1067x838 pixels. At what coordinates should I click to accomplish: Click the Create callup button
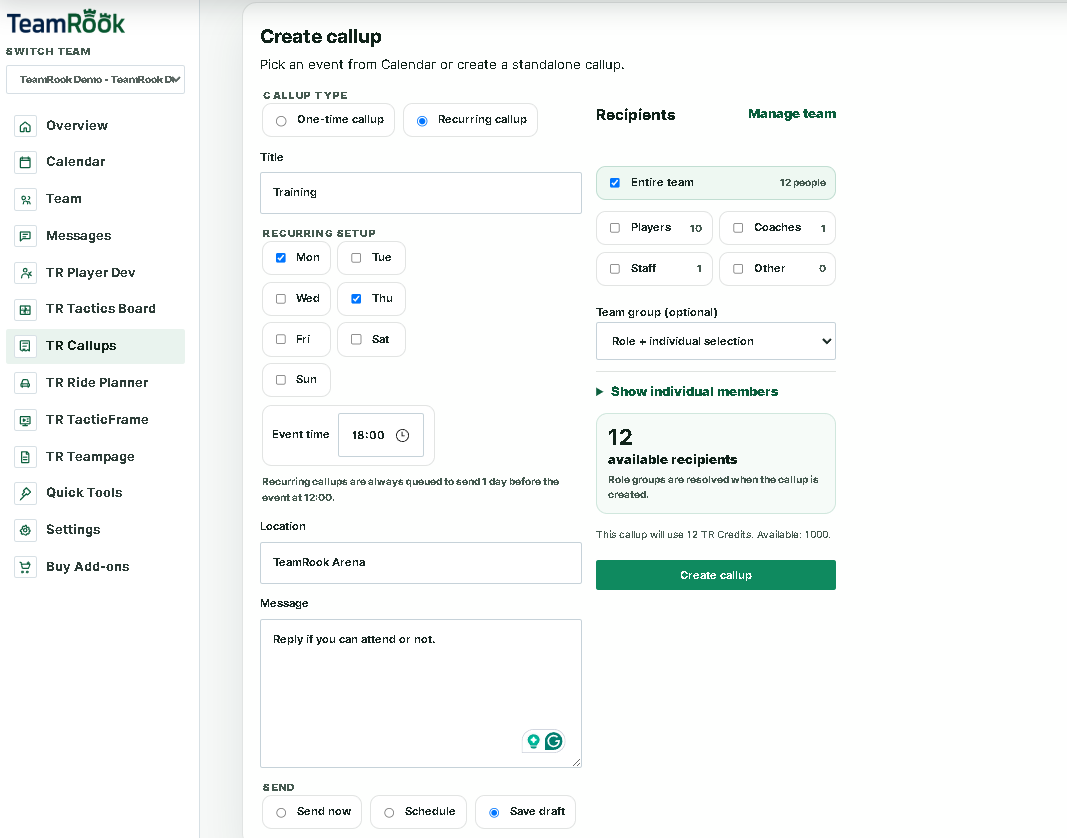pyautogui.click(x=716, y=575)
